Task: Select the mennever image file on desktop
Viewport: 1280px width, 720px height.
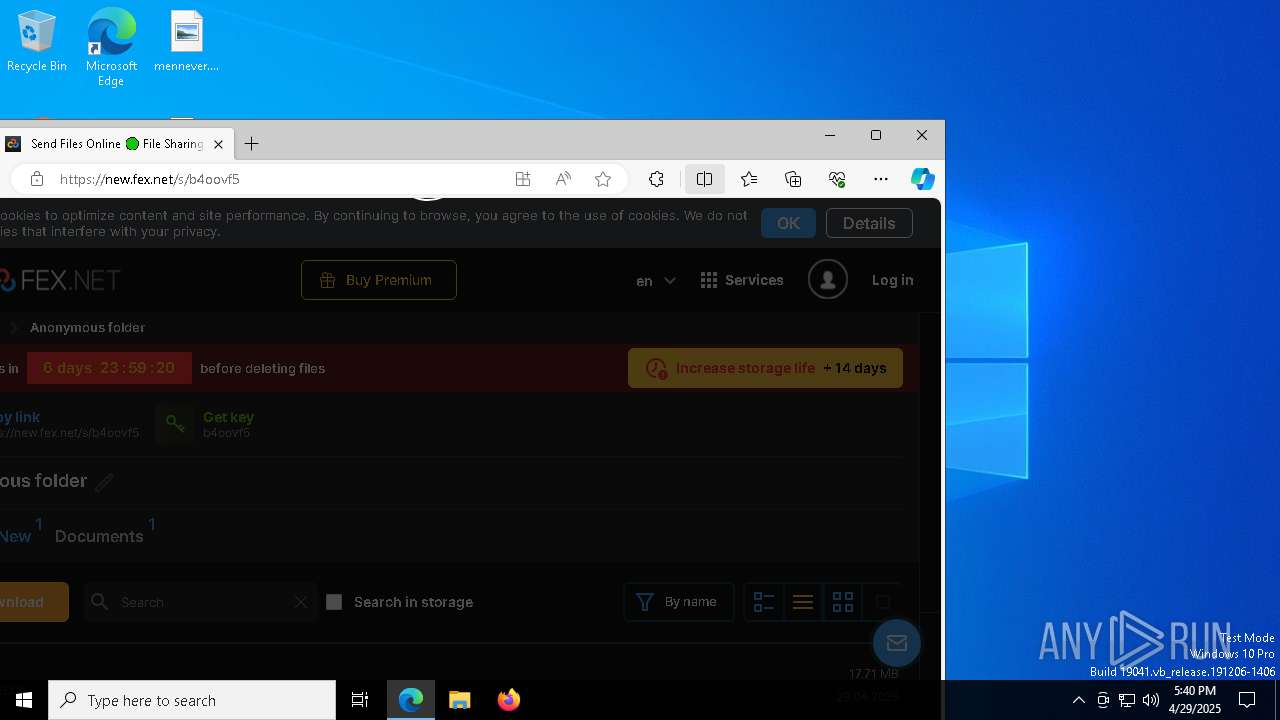Action: 186,41
